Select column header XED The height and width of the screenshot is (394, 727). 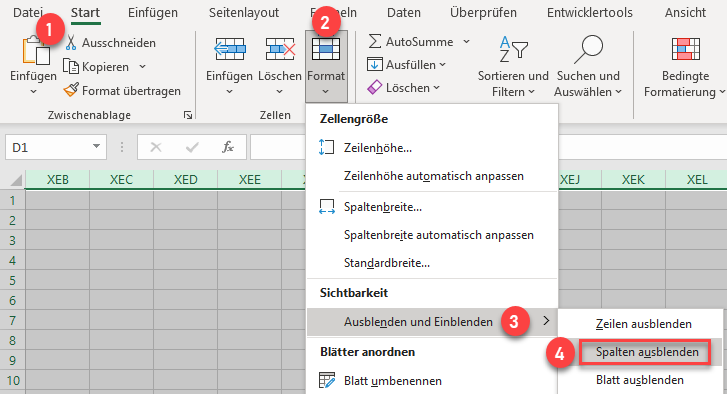(185, 179)
